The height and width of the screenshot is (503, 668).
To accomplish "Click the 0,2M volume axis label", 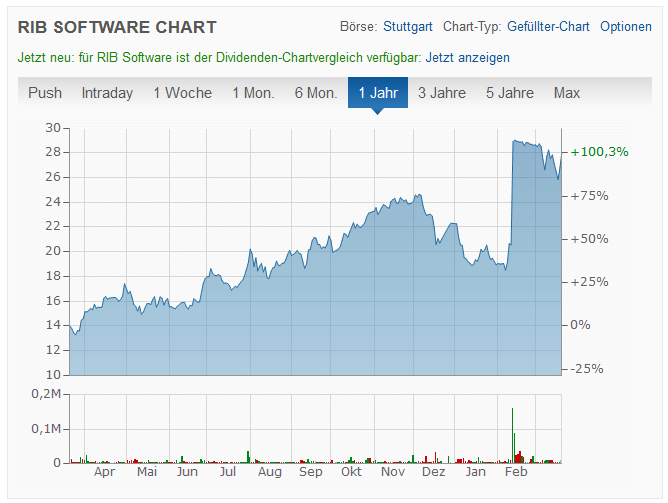I will (46, 394).
